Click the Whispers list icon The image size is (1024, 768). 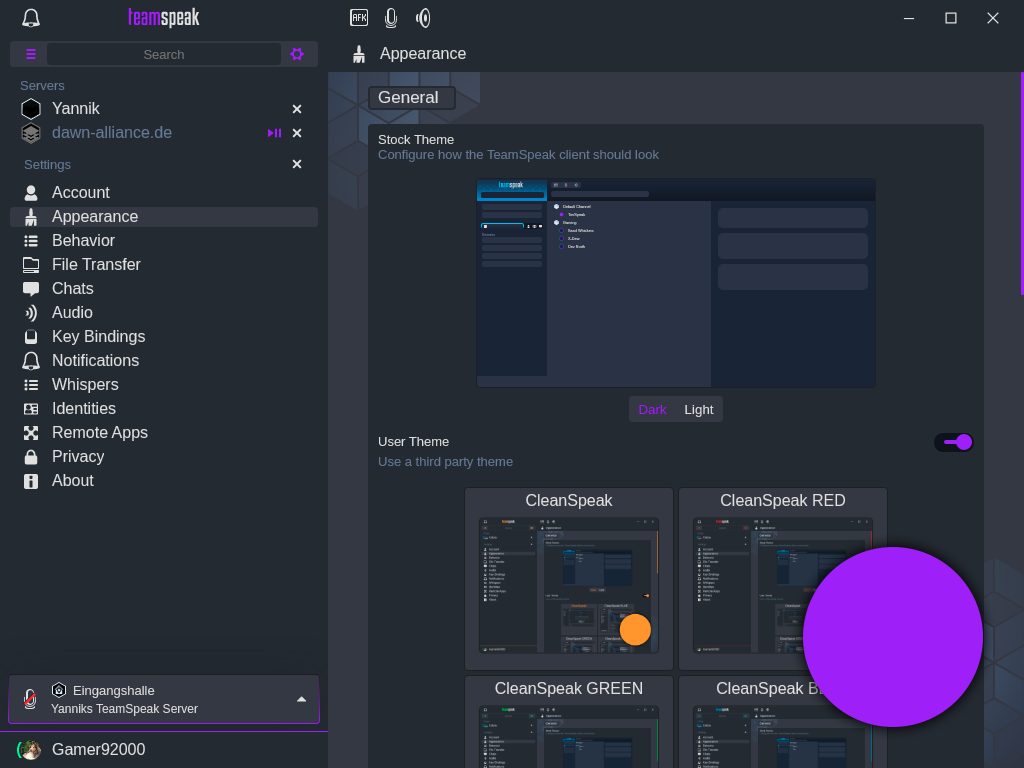[31, 385]
